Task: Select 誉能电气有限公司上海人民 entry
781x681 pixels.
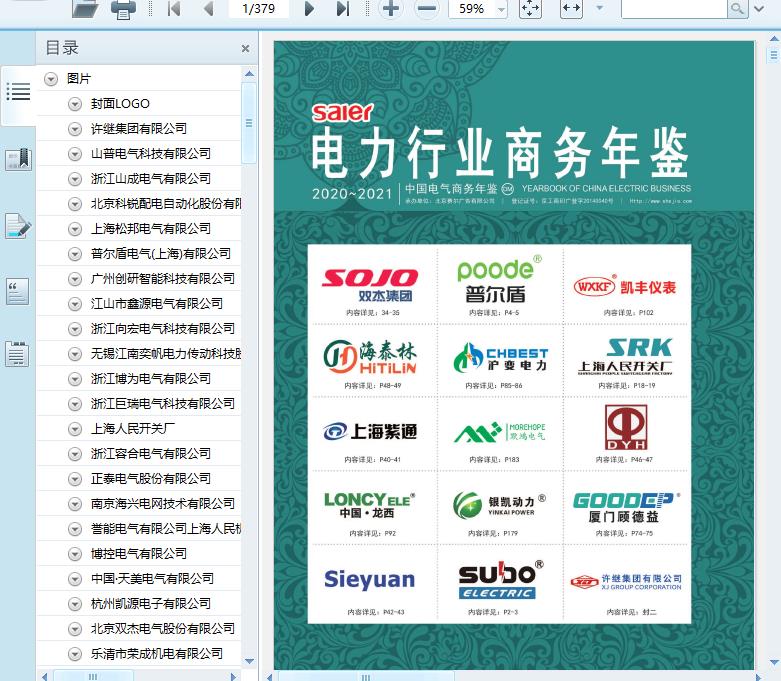Action: click(166, 529)
